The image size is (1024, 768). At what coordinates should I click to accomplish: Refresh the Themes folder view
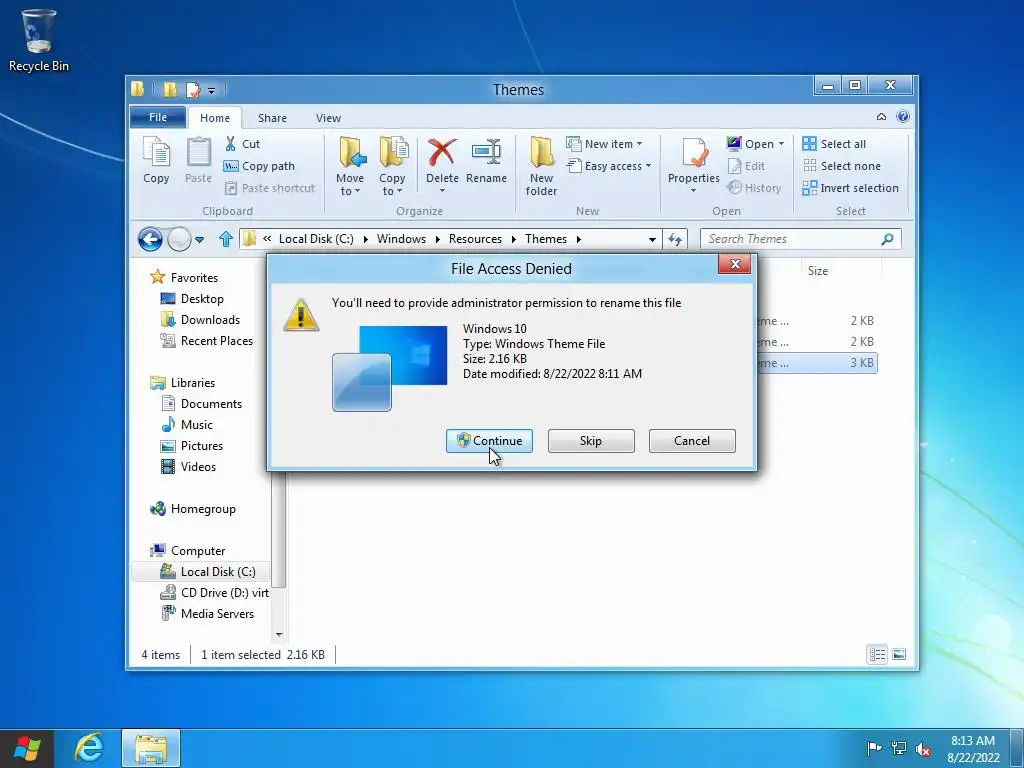coord(675,239)
